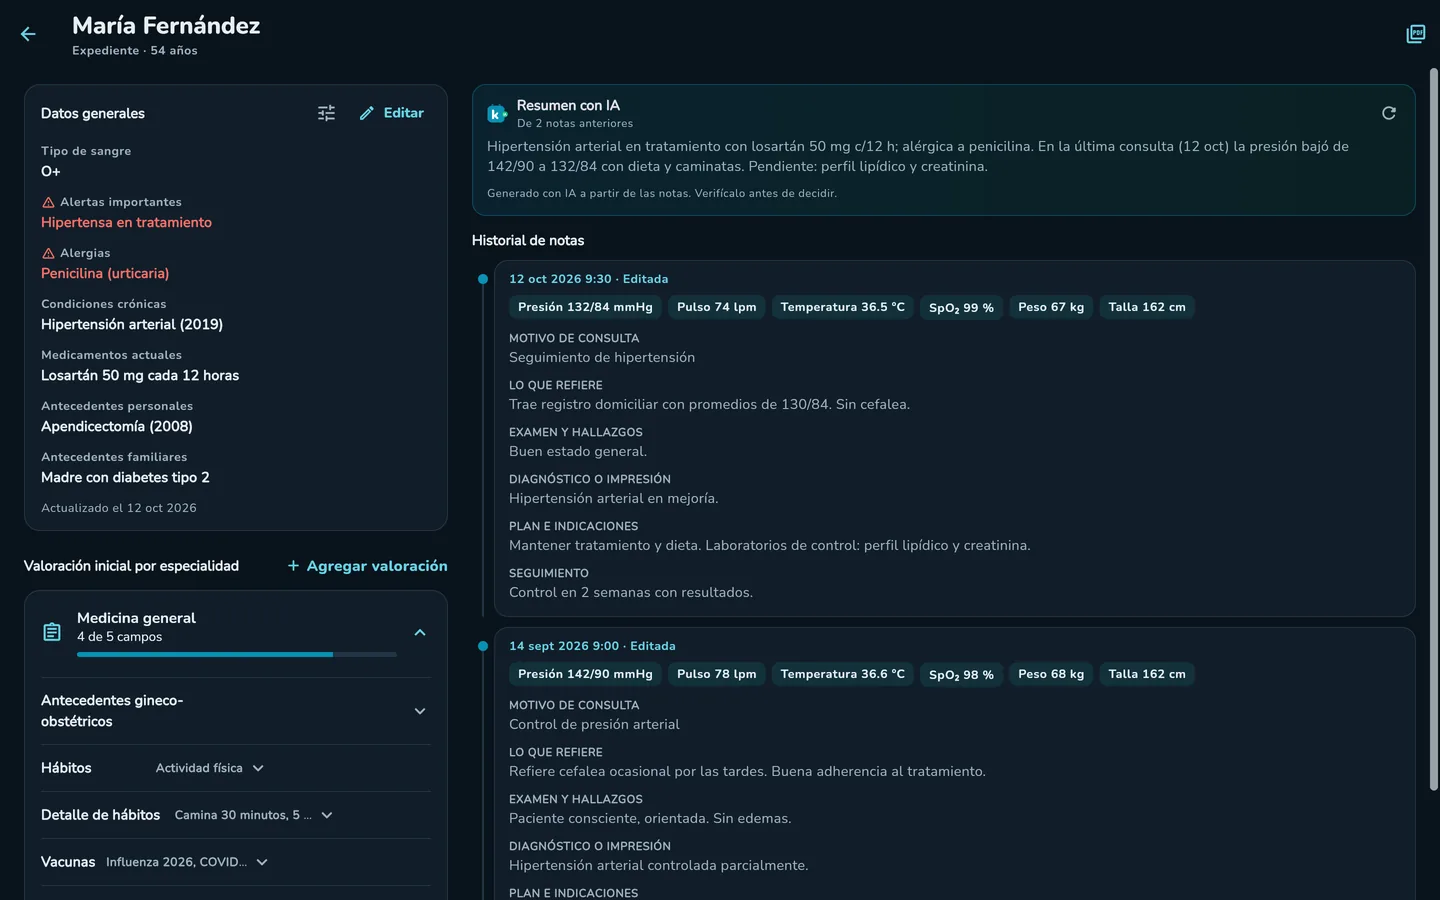The width and height of the screenshot is (1440, 900).
Task: Open the note dated 12 oct 2026 9:30
Action: (x=954, y=439)
